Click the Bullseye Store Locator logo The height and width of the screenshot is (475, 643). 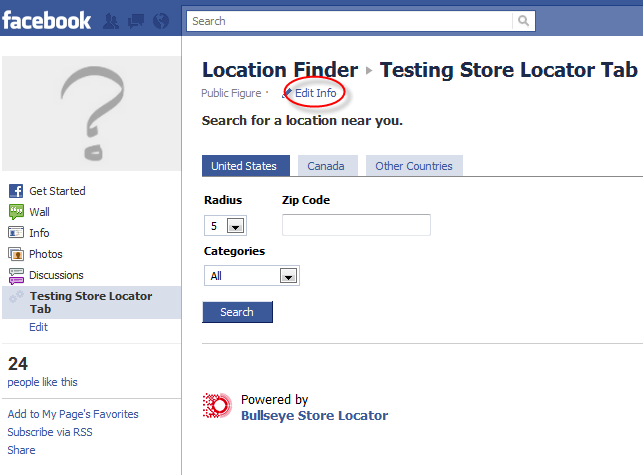pyautogui.click(x=217, y=406)
